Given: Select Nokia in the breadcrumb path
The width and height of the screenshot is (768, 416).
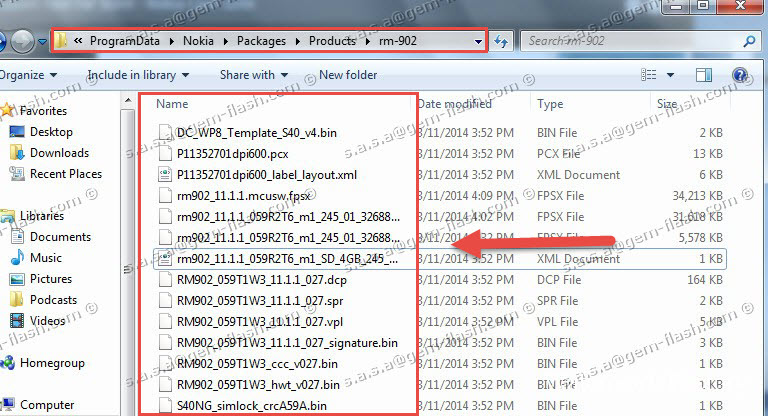Looking at the screenshot, I should (198, 41).
